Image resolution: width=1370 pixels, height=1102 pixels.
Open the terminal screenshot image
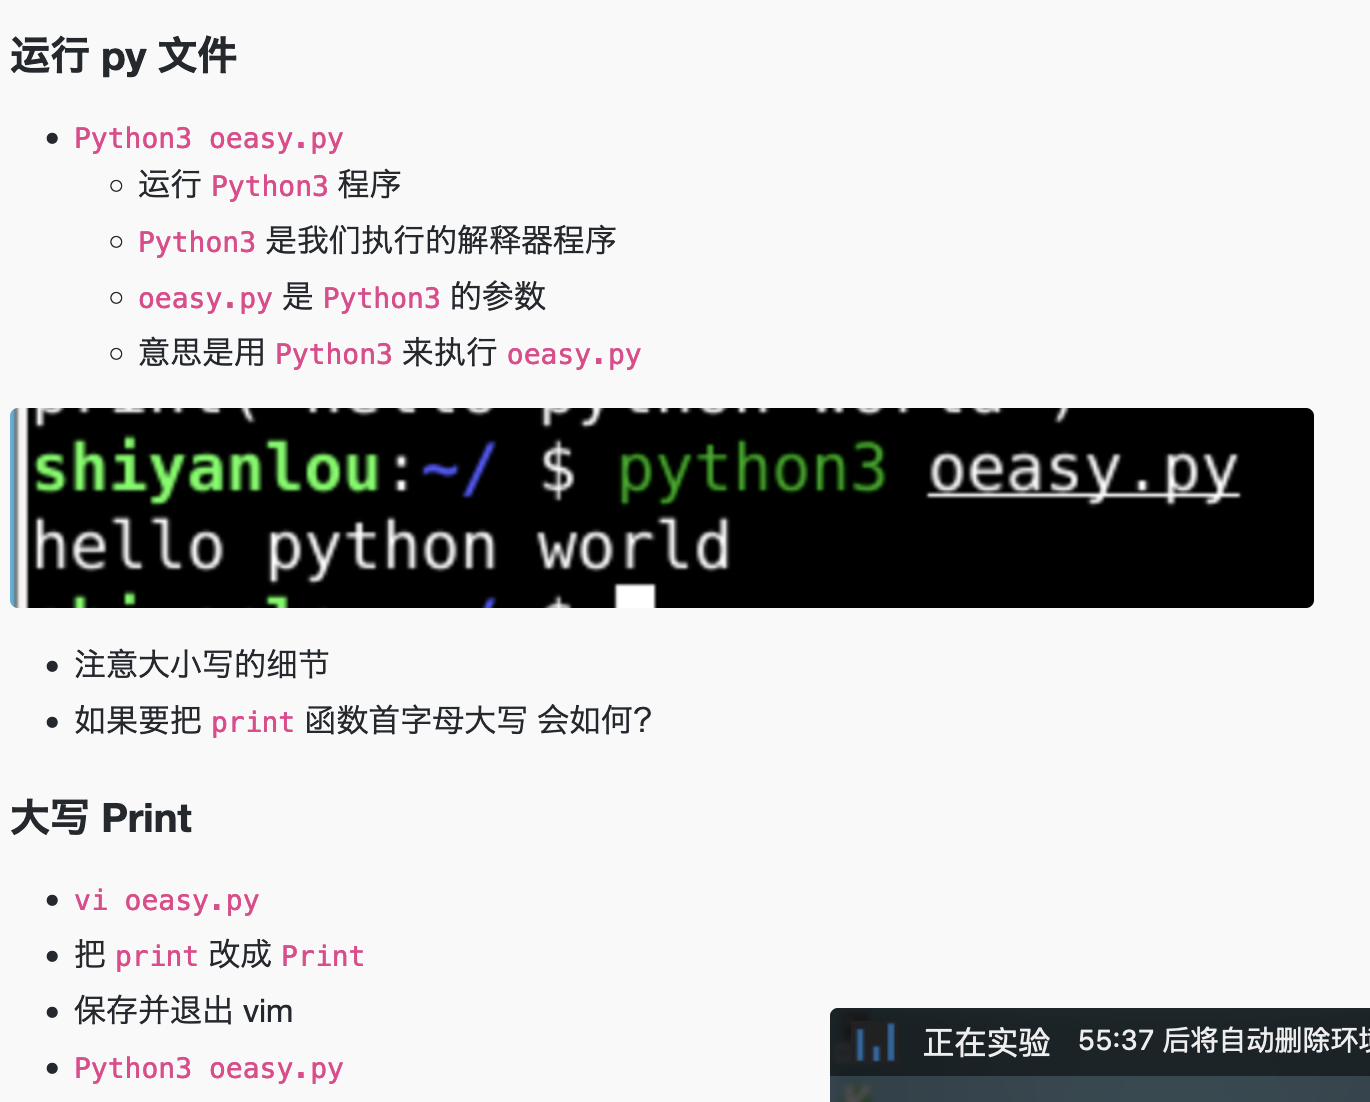pos(662,508)
